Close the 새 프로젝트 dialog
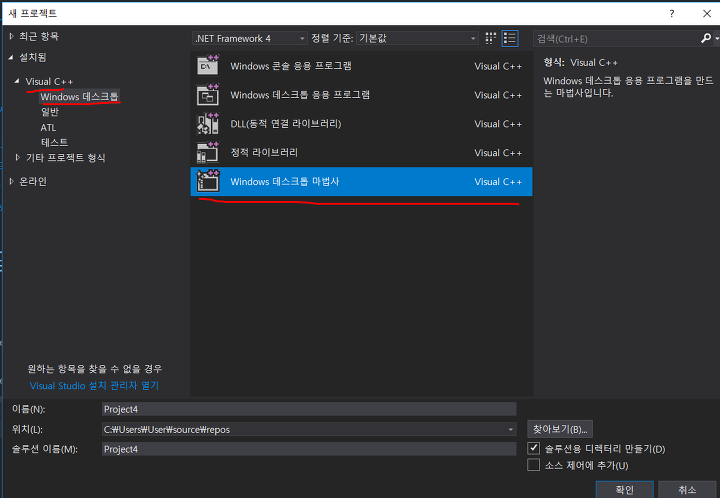Image resolution: width=720 pixels, height=498 pixels. point(707,13)
